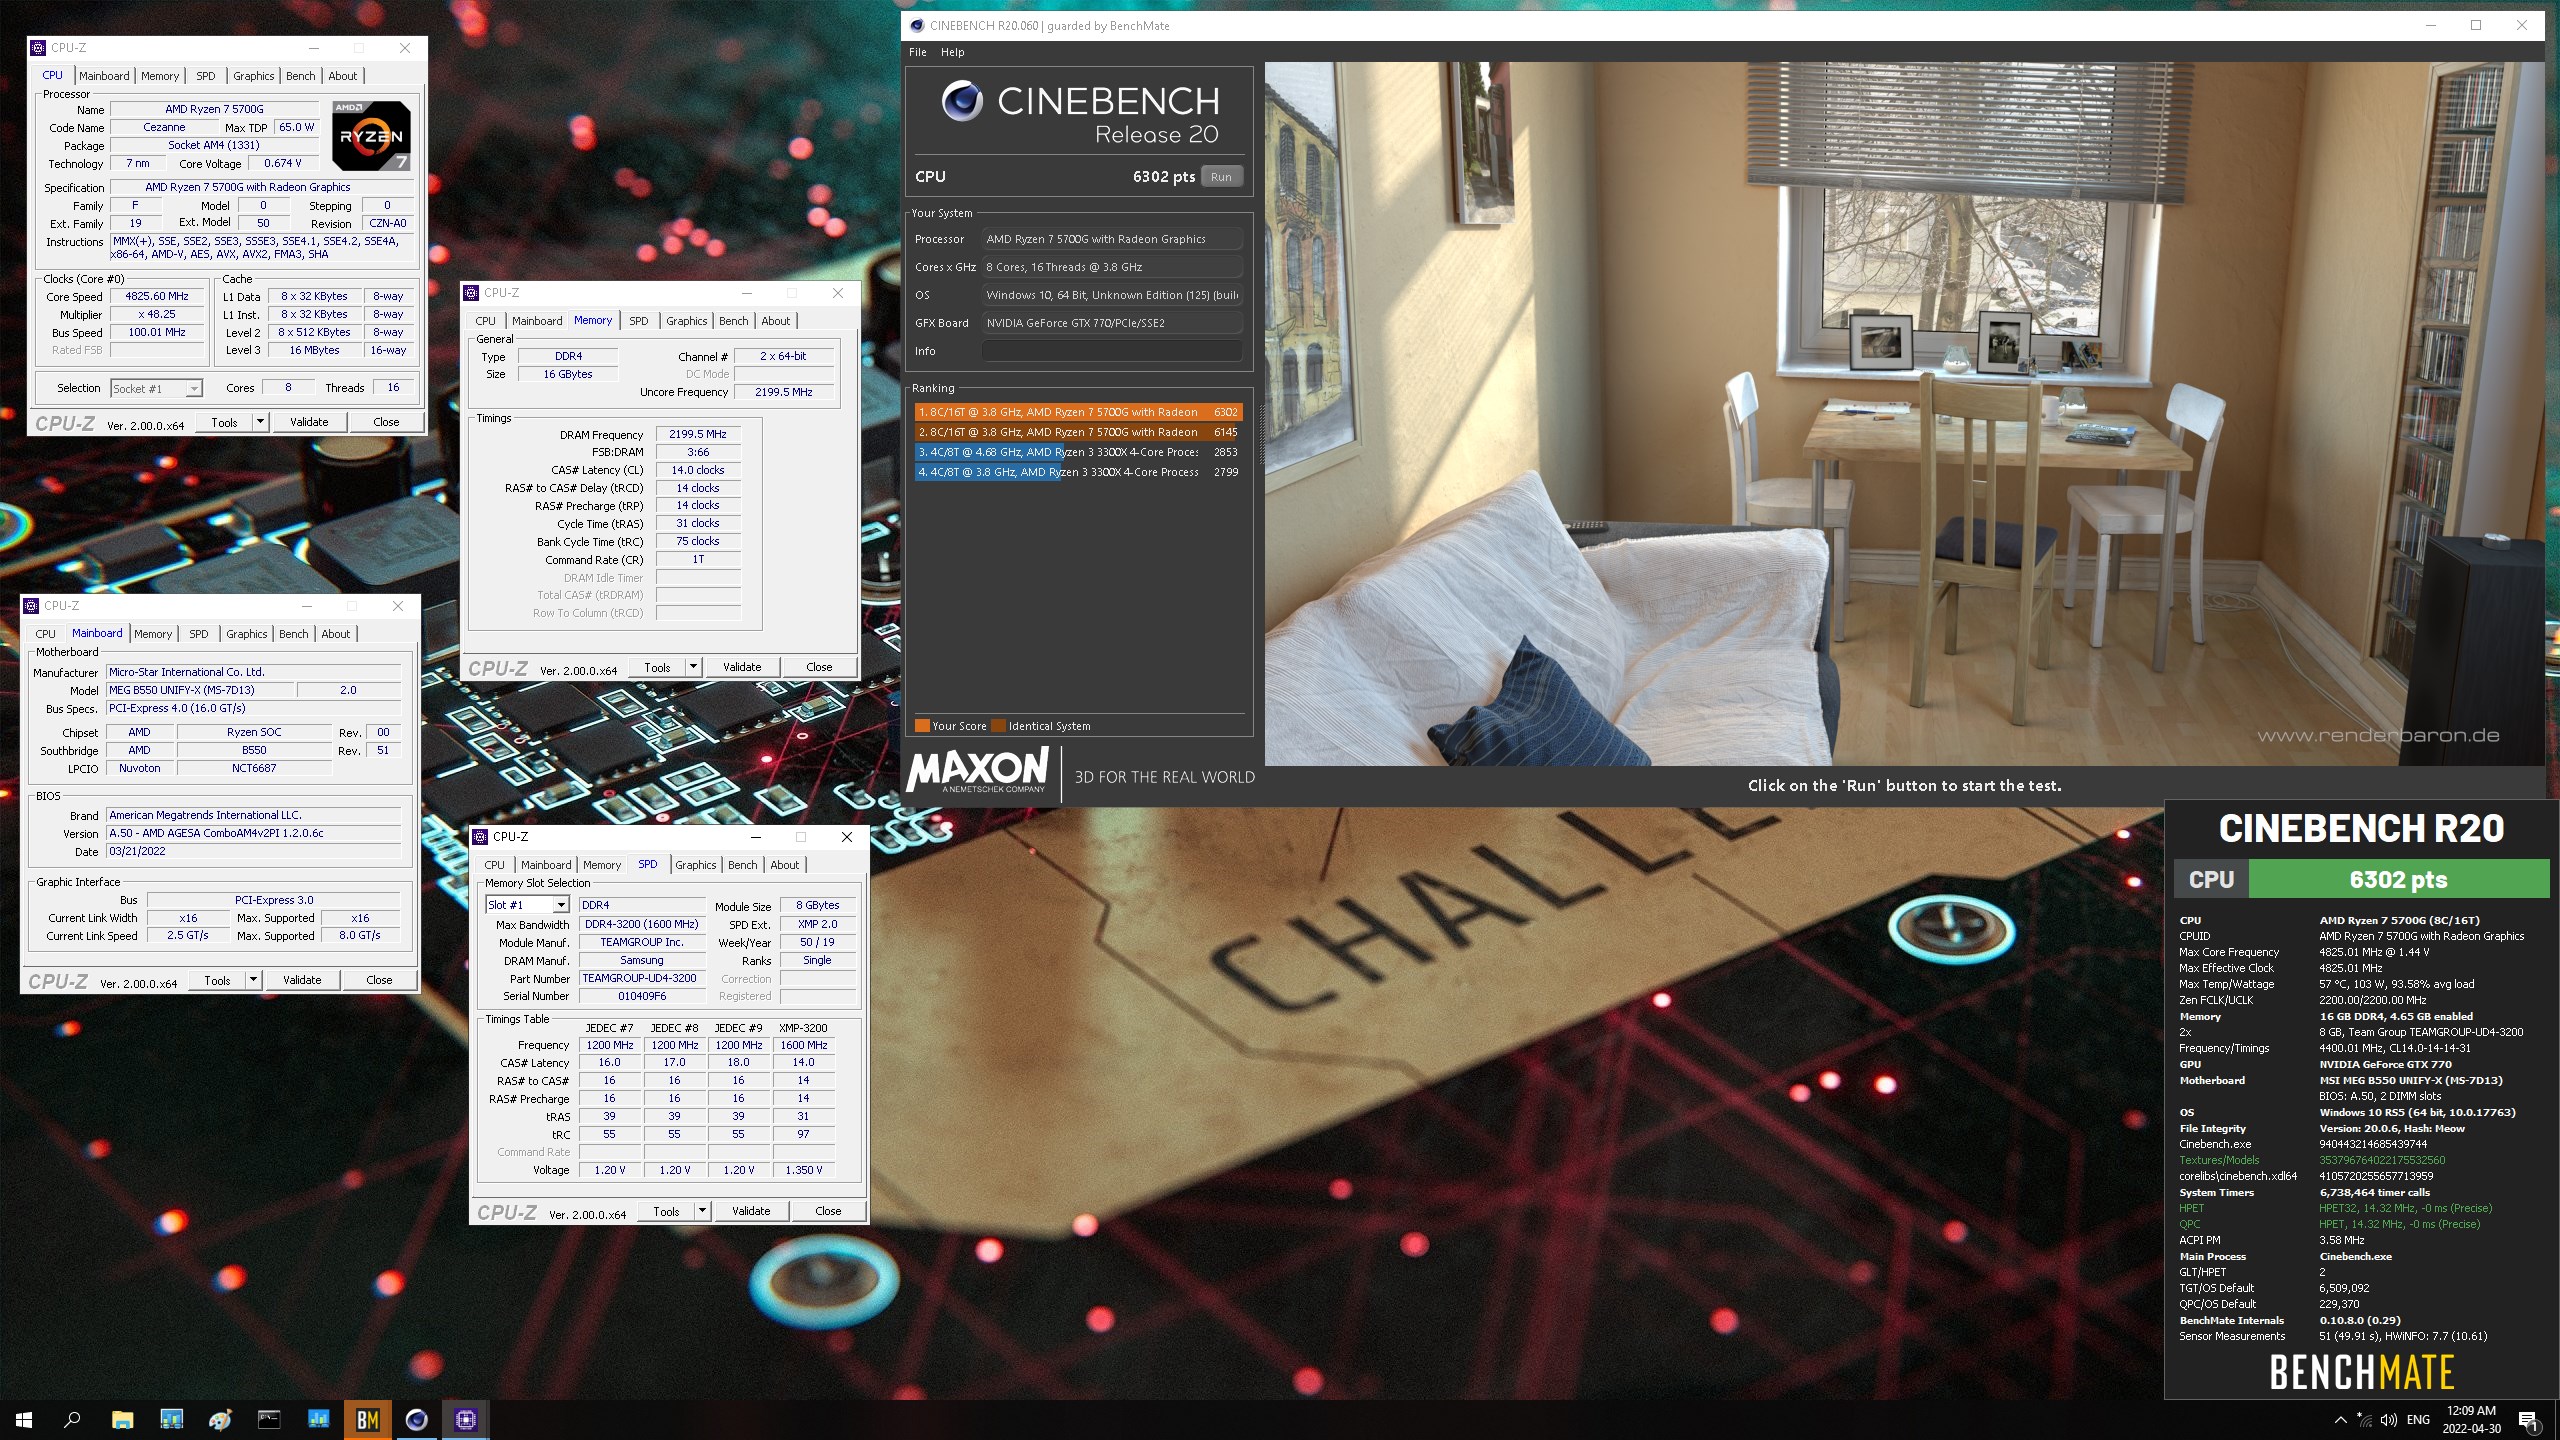The height and width of the screenshot is (1440, 2560).
Task: Switch to BenchMate via BM taskbar icon
Action: coord(367,1419)
